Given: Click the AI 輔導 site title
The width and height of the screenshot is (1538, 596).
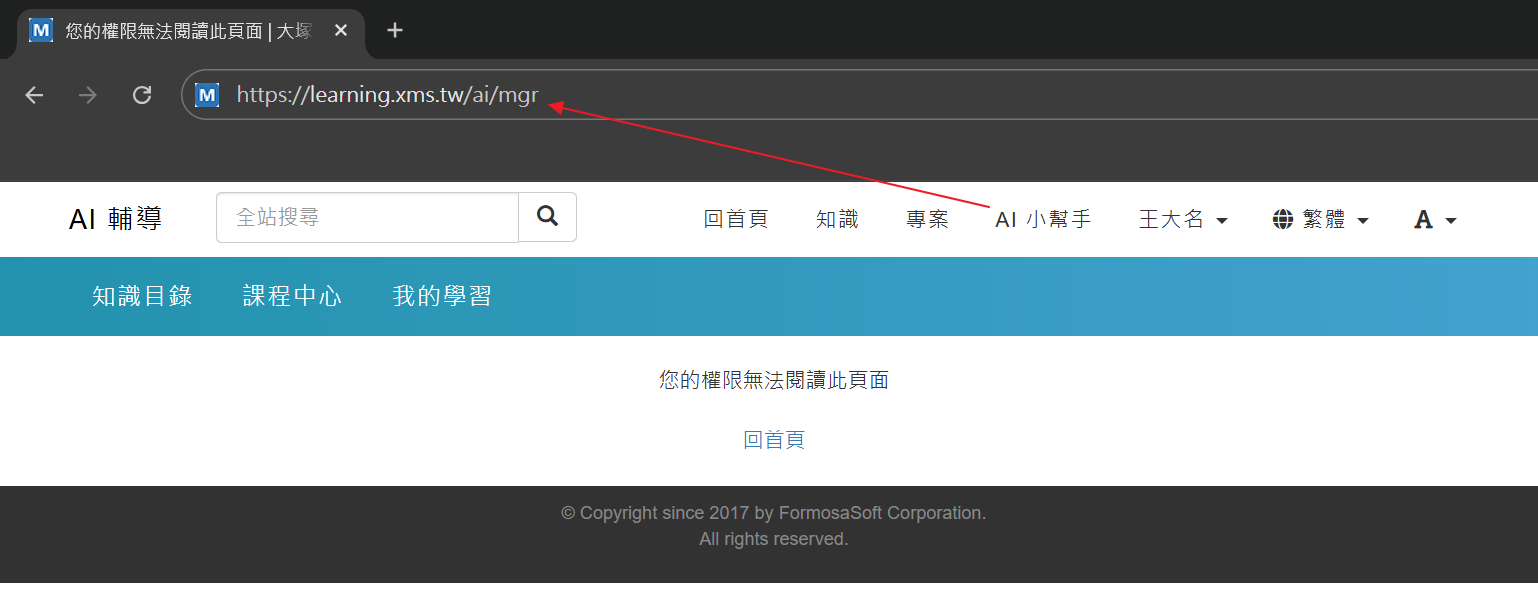Looking at the screenshot, I should [x=115, y=219].
